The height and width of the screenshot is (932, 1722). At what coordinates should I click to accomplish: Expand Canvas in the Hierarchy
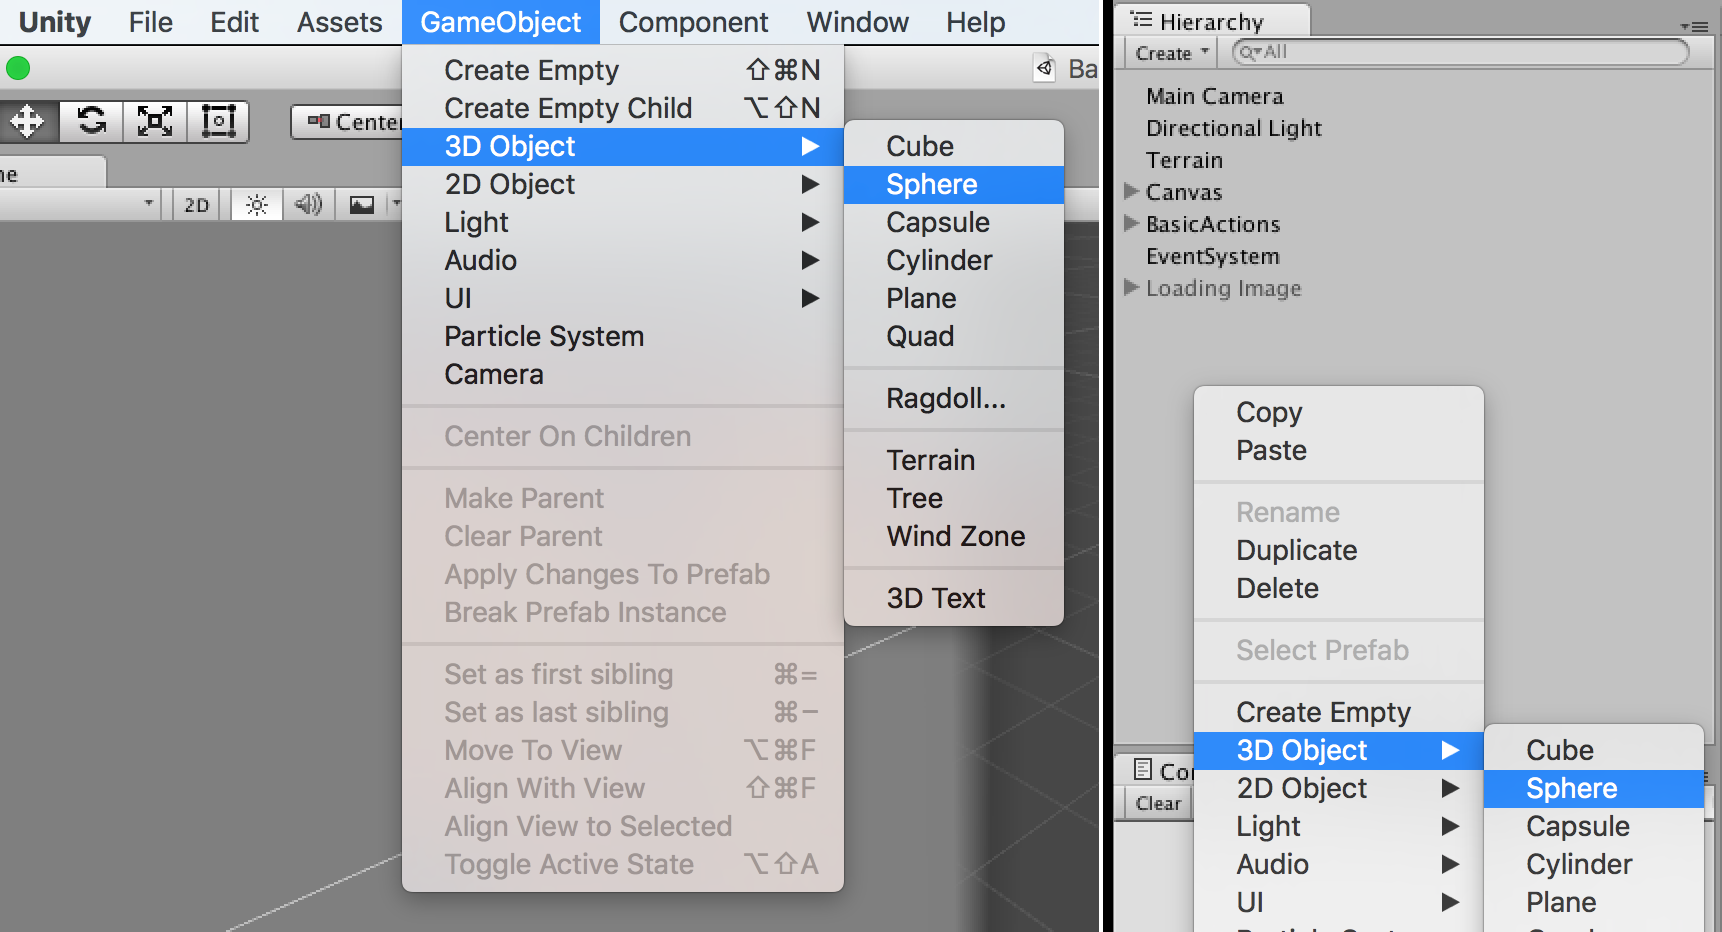coord(1131,192)
